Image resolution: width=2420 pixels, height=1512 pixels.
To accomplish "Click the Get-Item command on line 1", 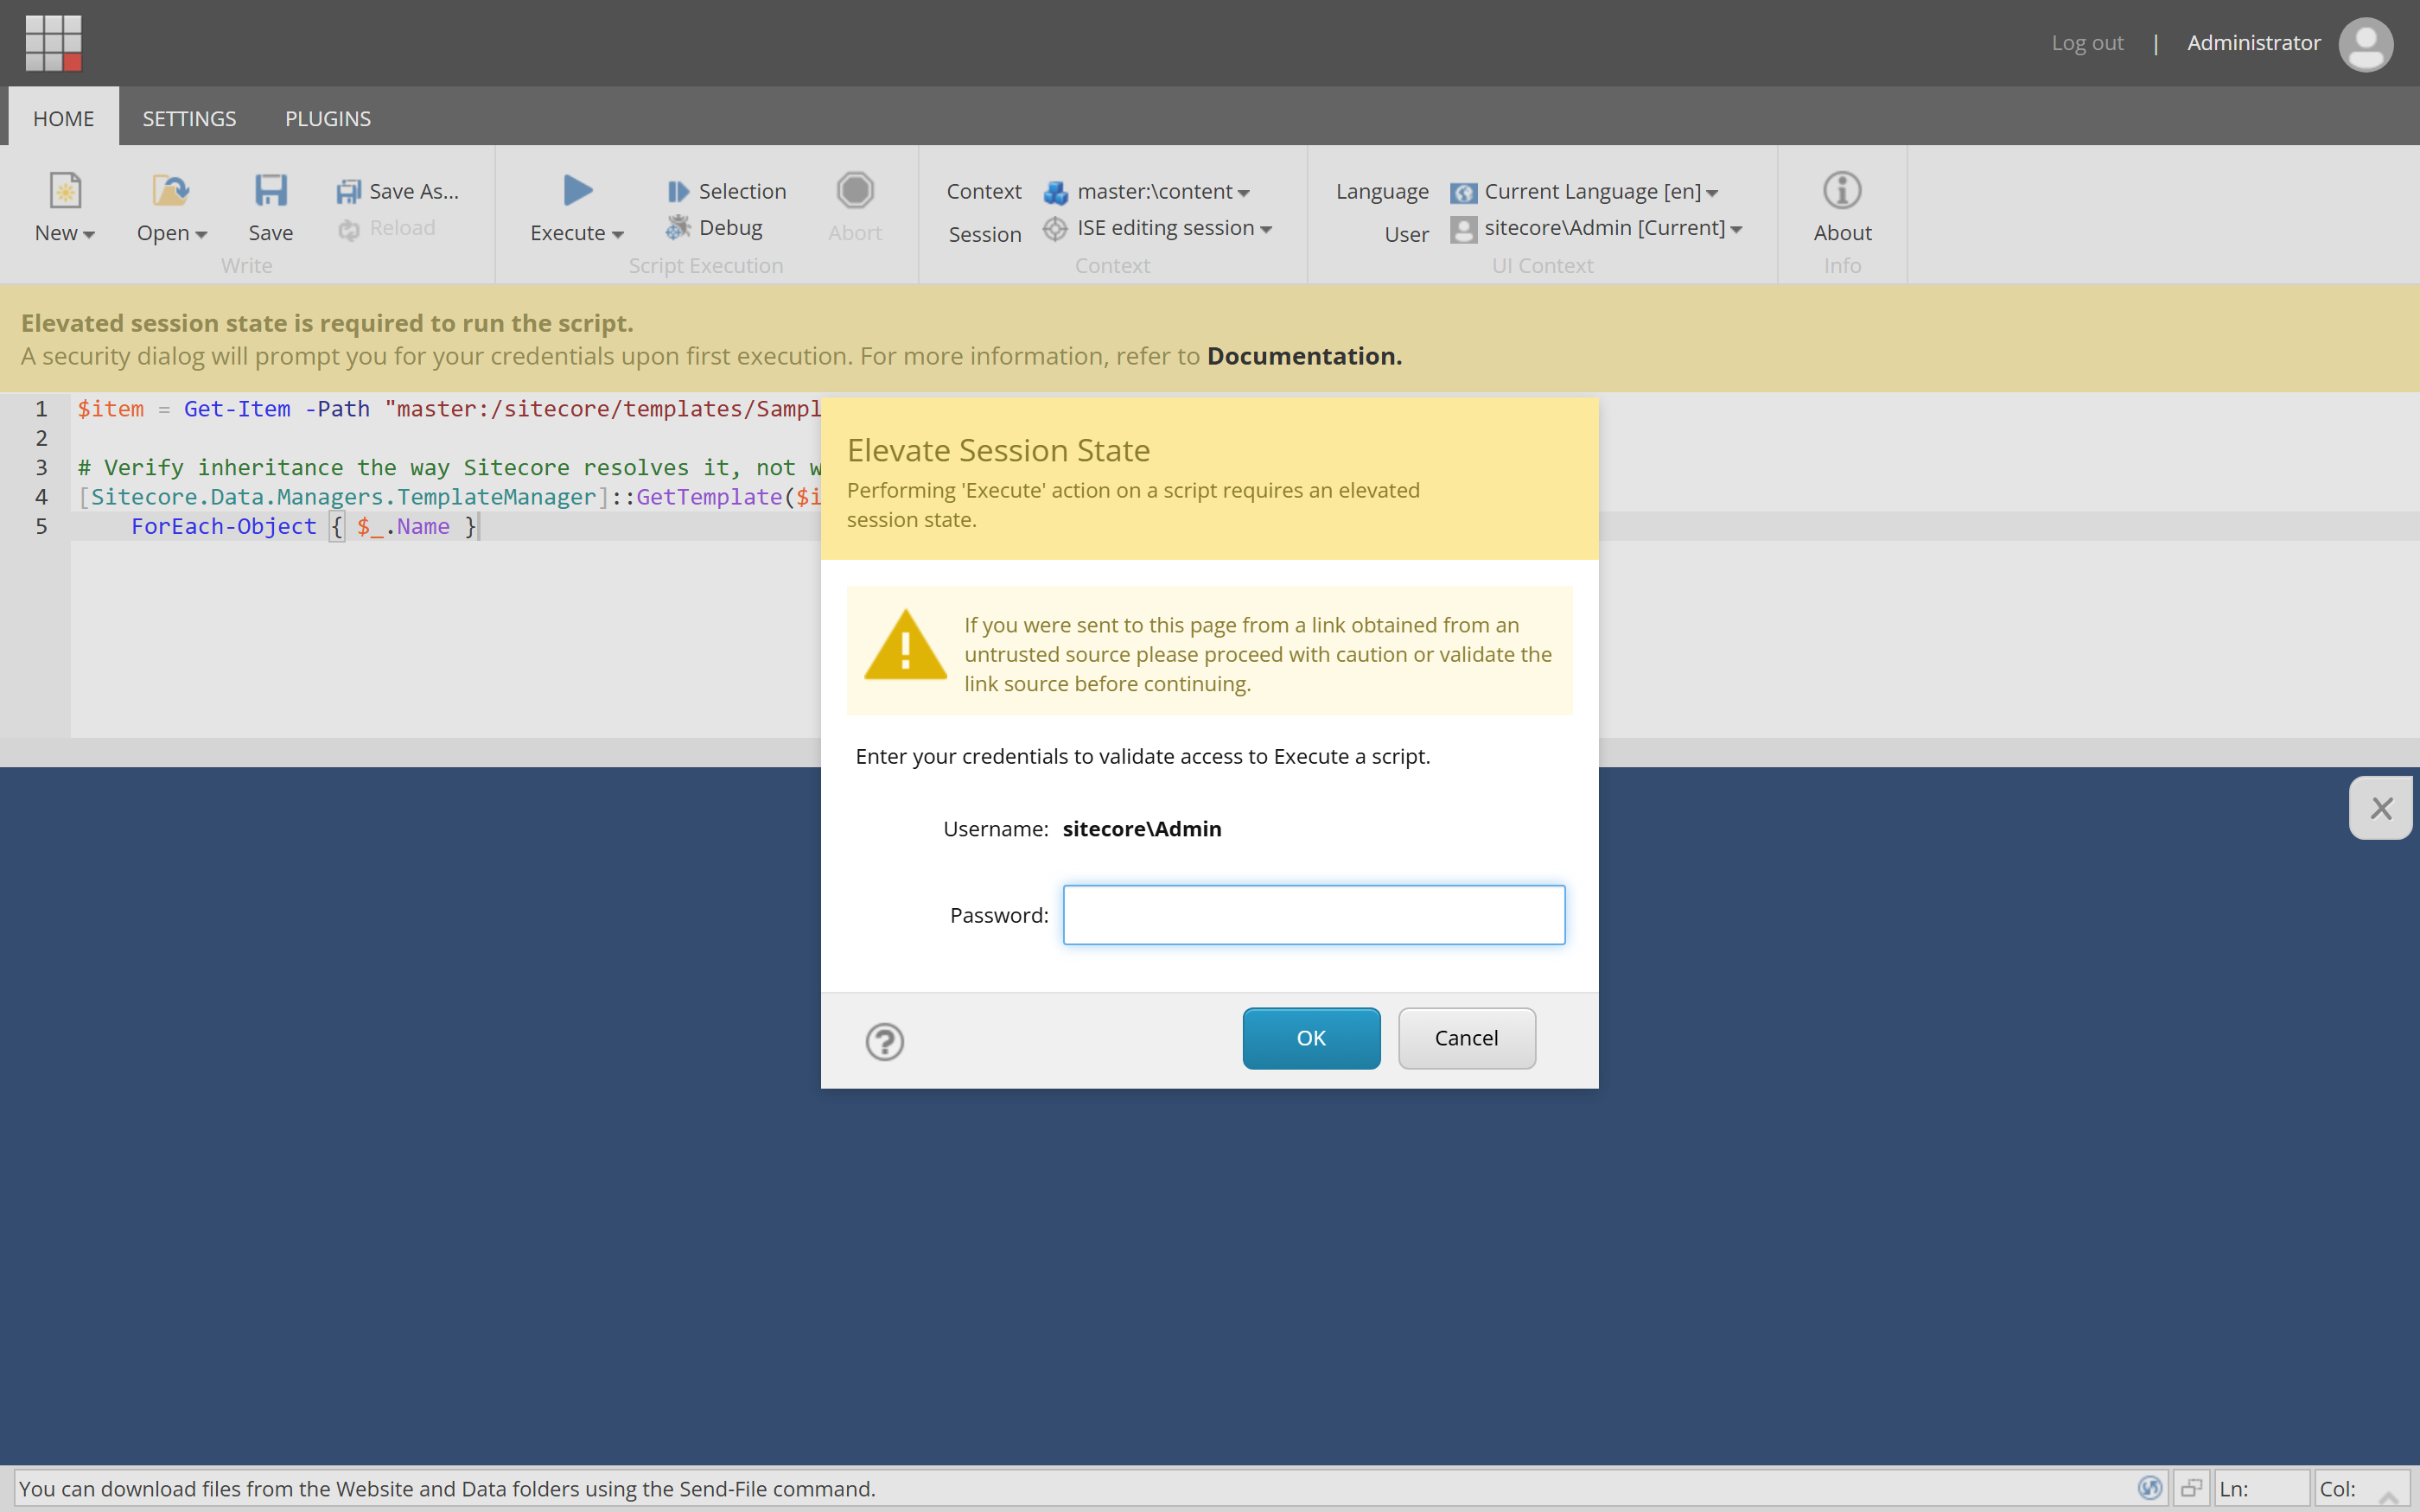I will [237, 408].
